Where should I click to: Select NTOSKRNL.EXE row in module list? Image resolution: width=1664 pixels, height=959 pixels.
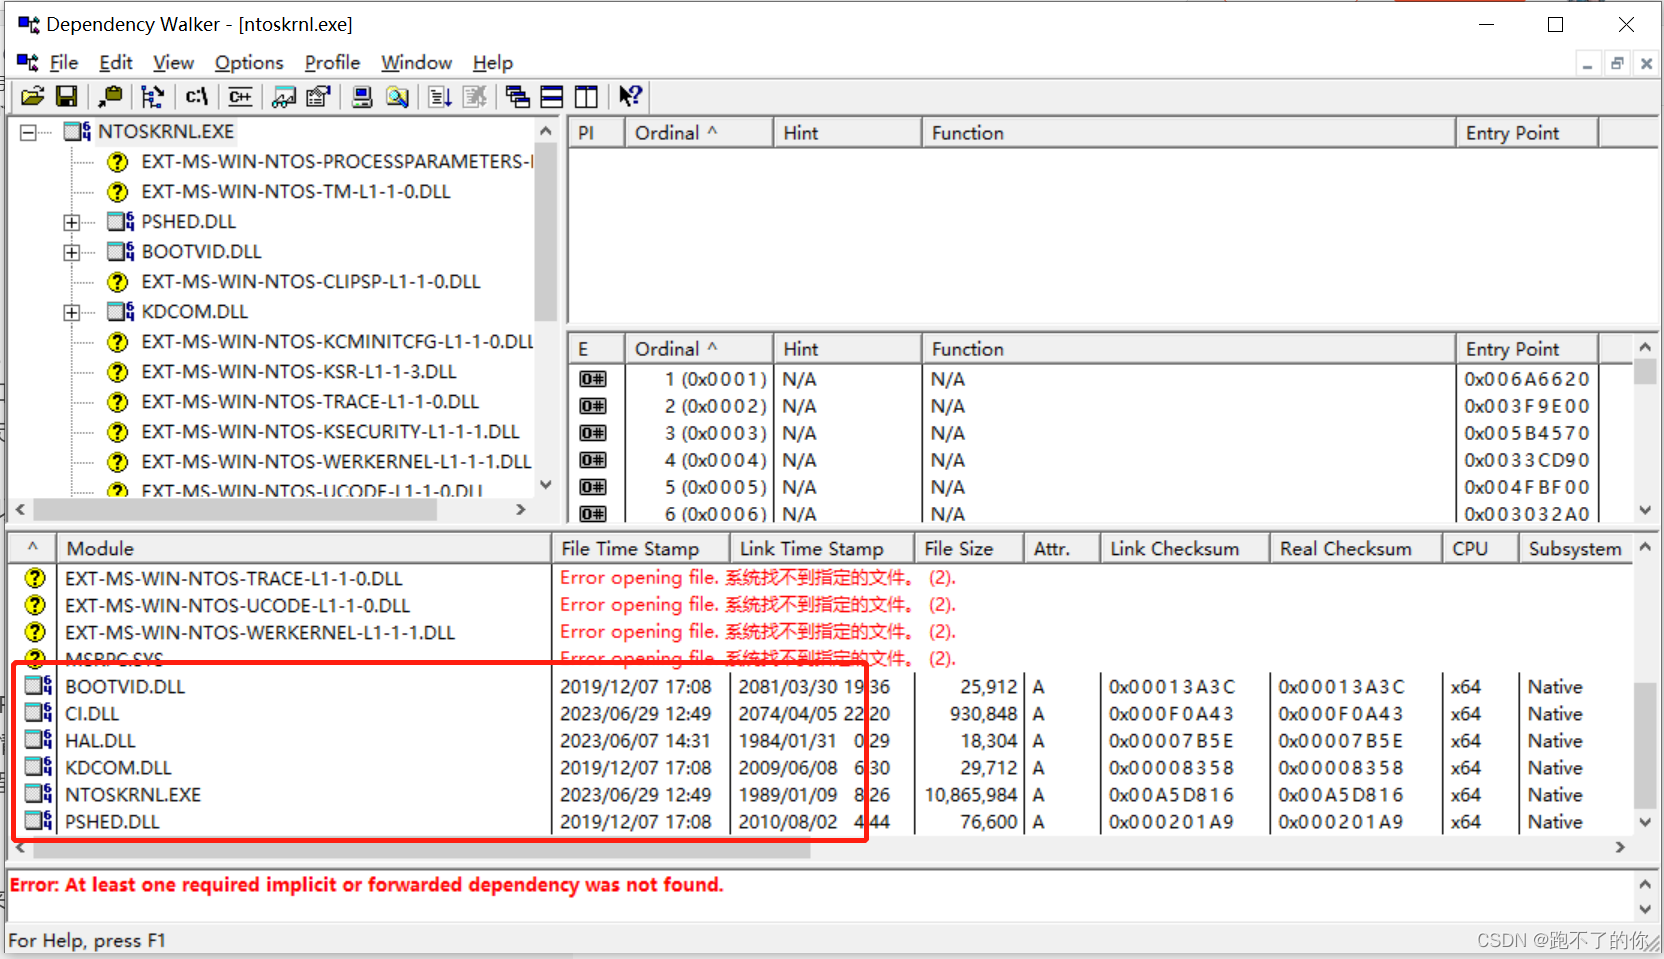(x=821, y=794)
